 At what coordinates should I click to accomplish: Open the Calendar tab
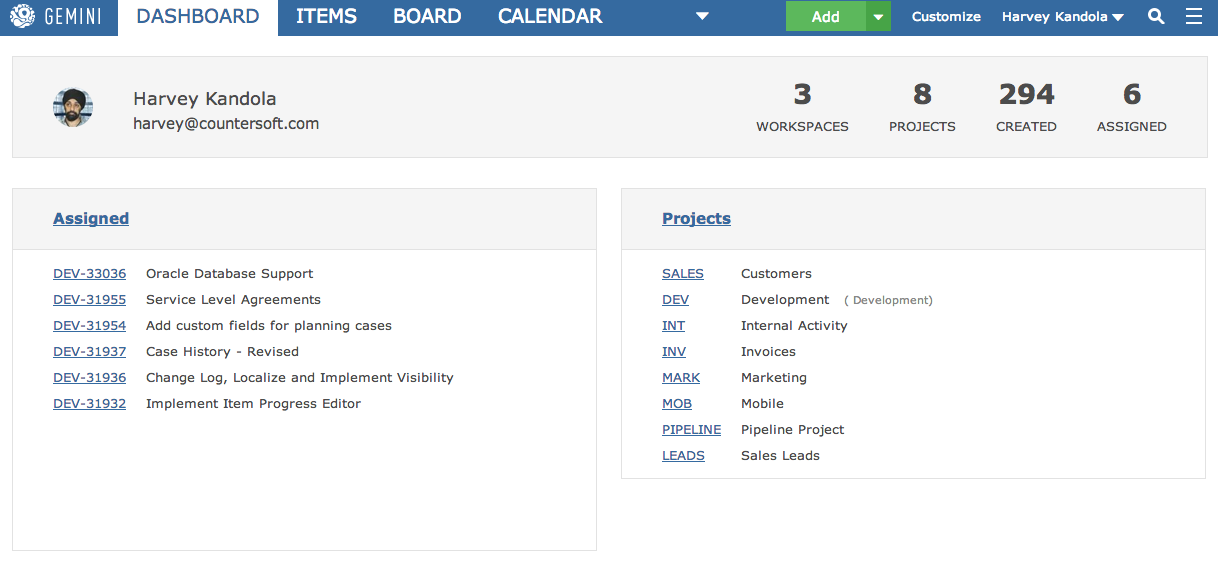550,17
